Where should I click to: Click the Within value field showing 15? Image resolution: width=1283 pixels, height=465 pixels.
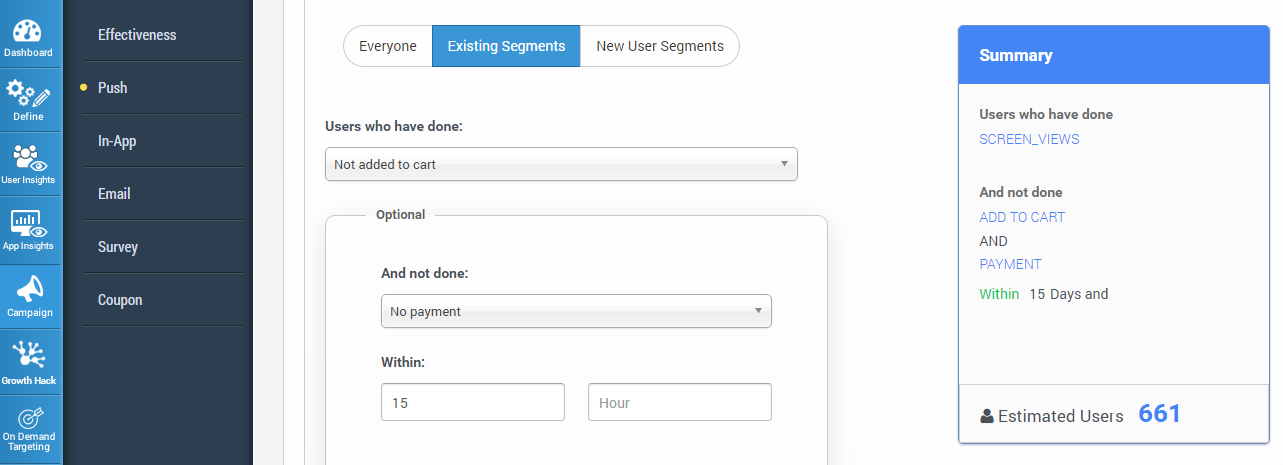point(472,402)
